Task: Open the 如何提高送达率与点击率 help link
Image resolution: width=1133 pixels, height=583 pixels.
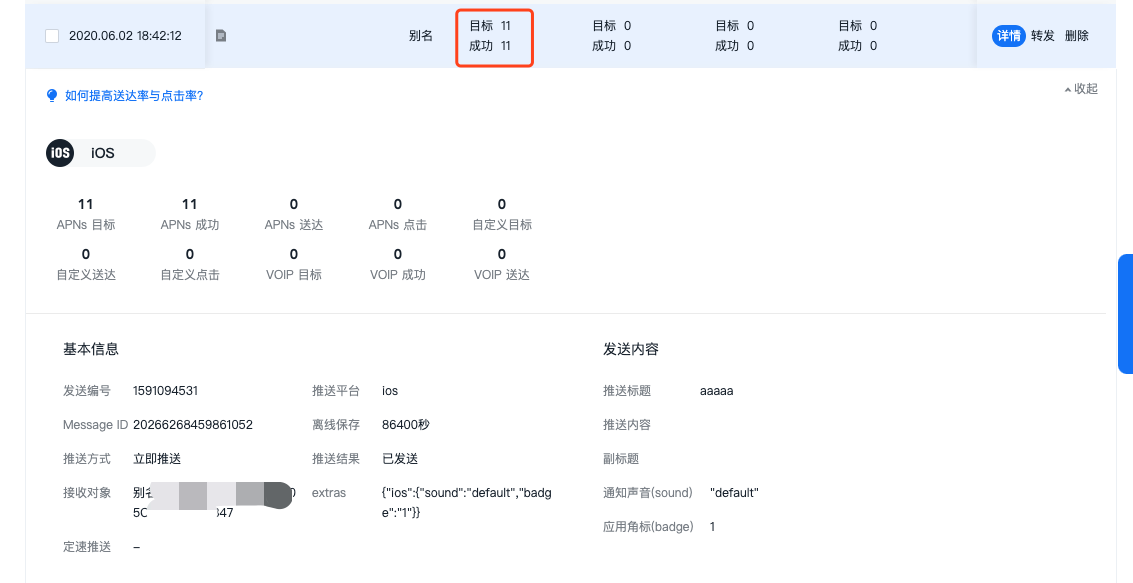Action: [134, 96]
